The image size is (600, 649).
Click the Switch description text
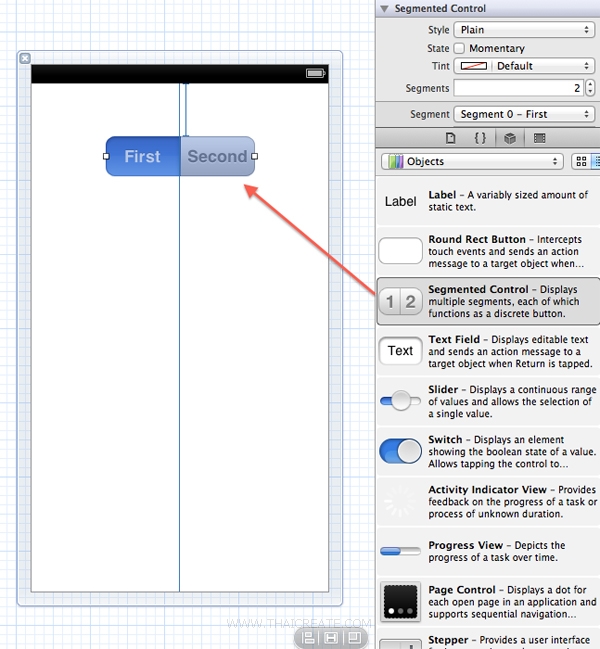click(512, 452)
